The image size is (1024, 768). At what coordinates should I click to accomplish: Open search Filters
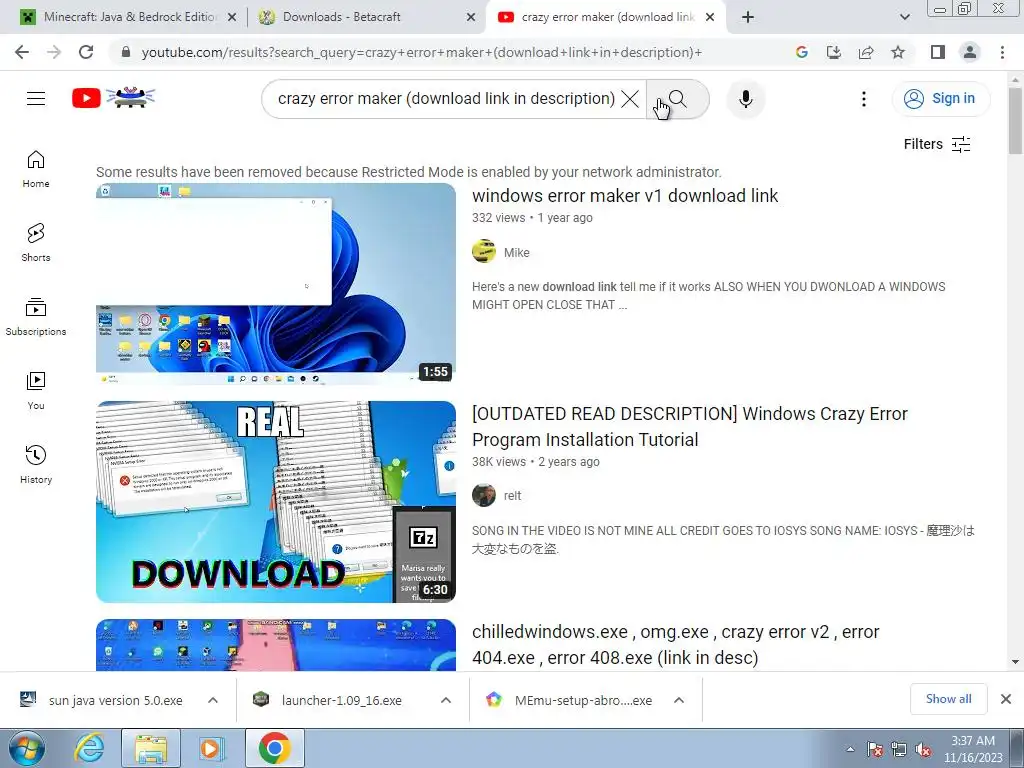[x=937, y=144]
